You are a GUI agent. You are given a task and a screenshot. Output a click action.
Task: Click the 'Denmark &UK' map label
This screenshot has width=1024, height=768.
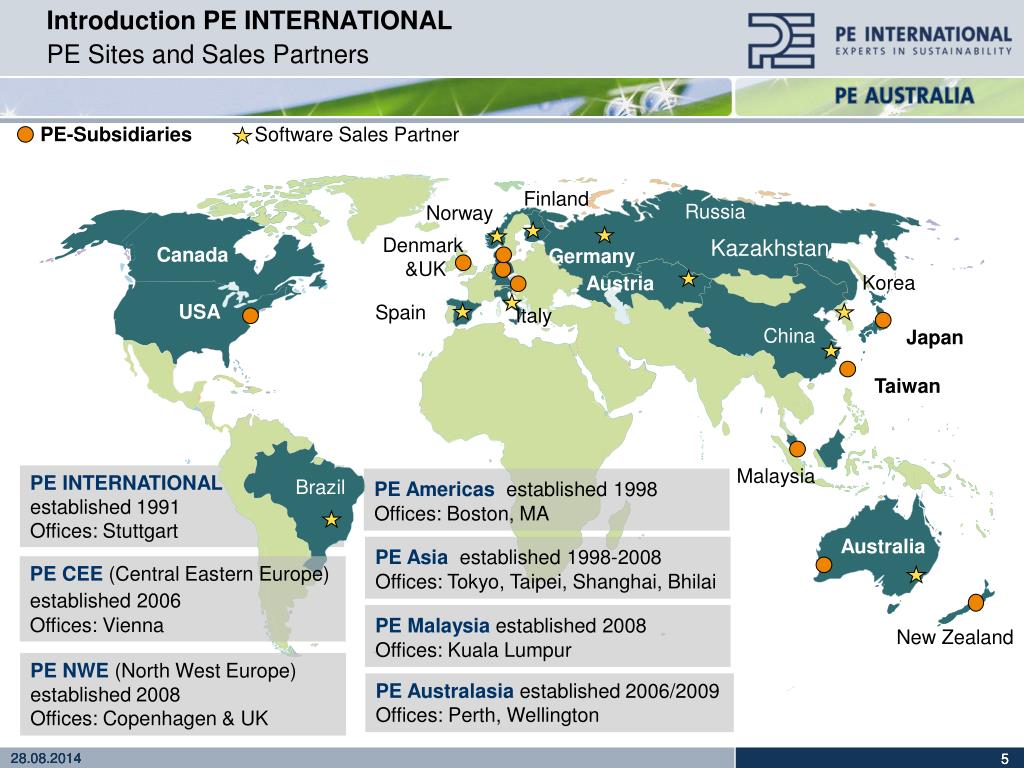[423, 257]
